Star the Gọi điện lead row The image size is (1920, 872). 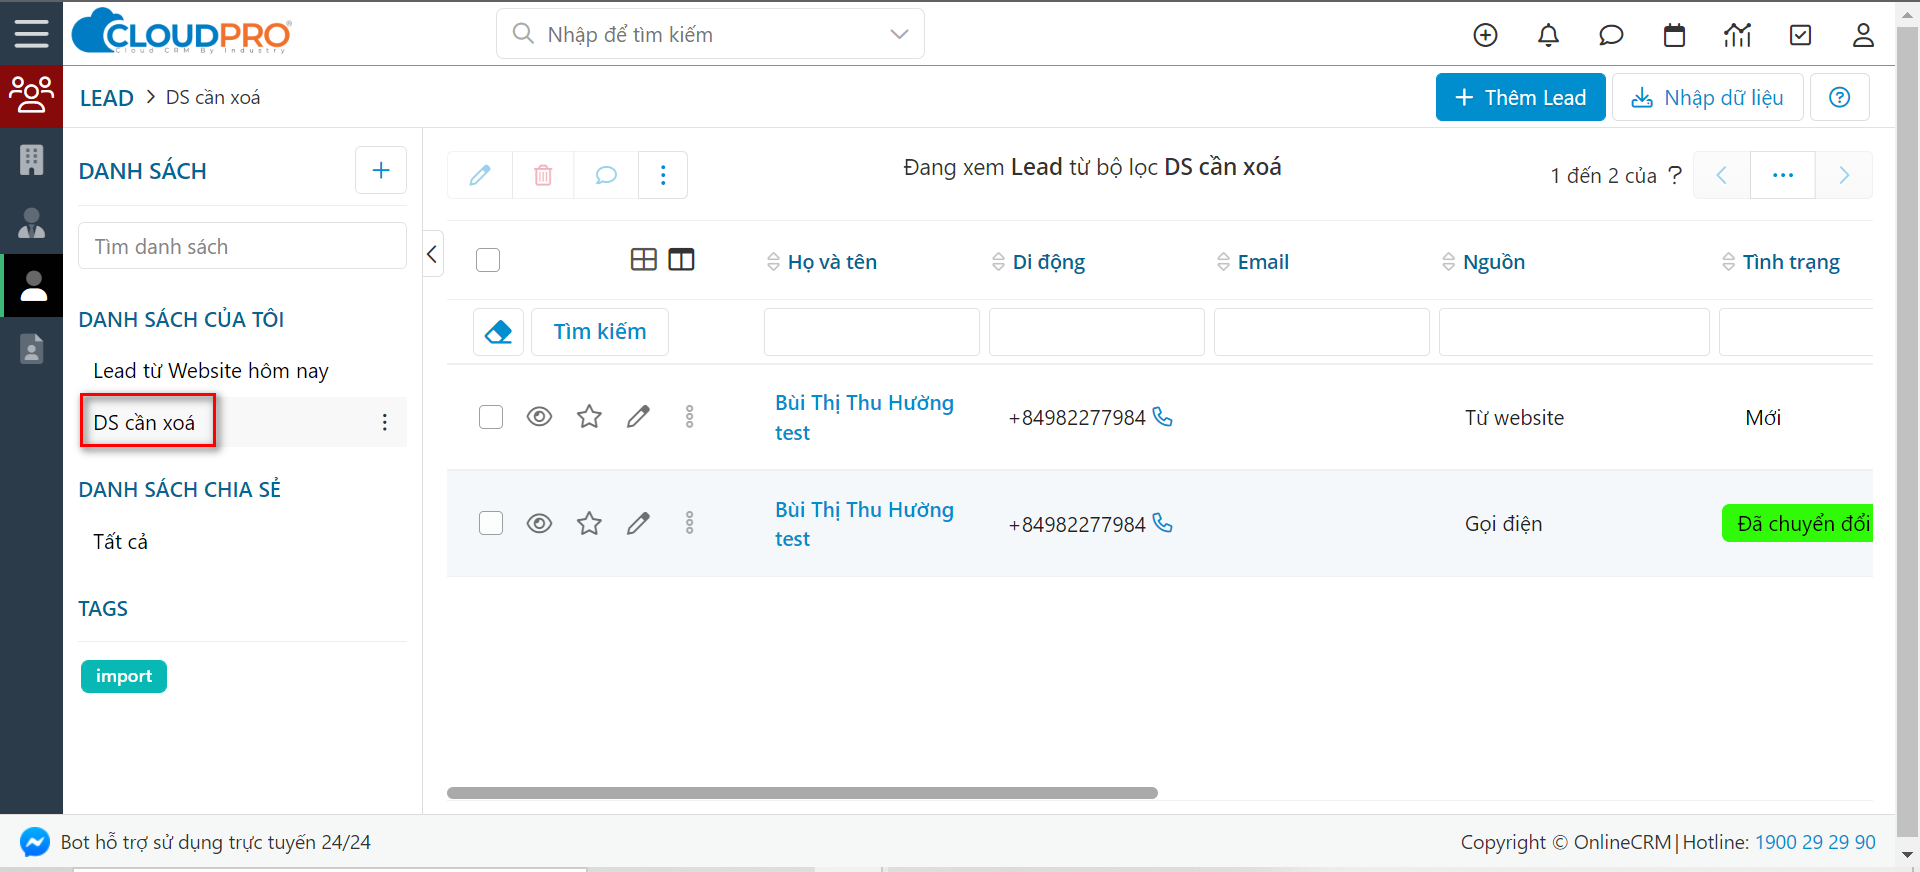click(x=589, y=523)
